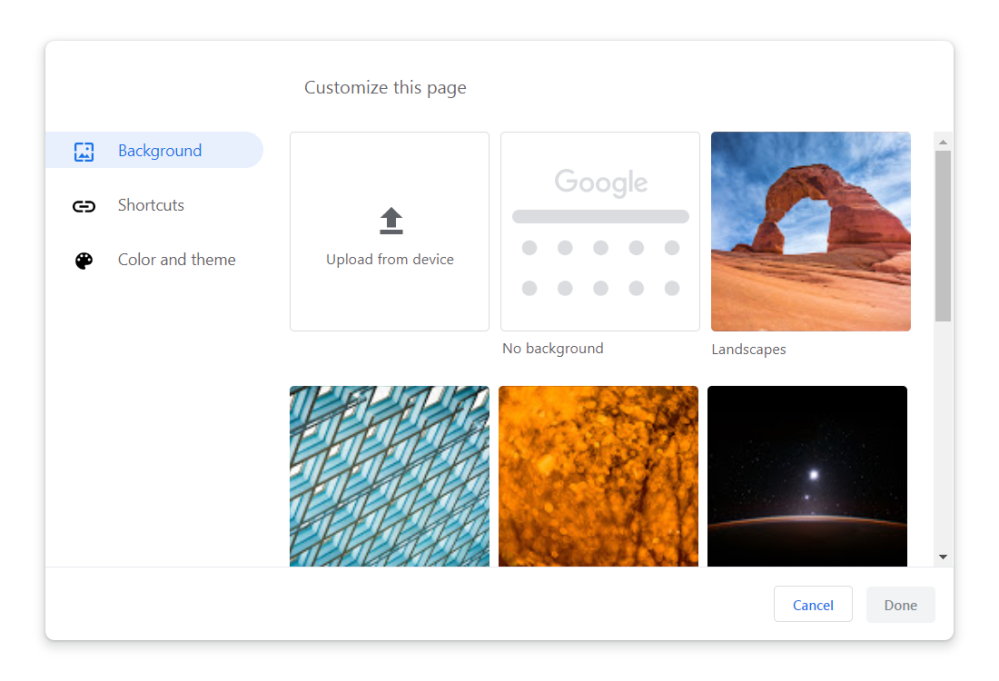The image size is (999, 681).
Task: Open the Background customization section
Action: pyautogui.click(x=159, y=150)
